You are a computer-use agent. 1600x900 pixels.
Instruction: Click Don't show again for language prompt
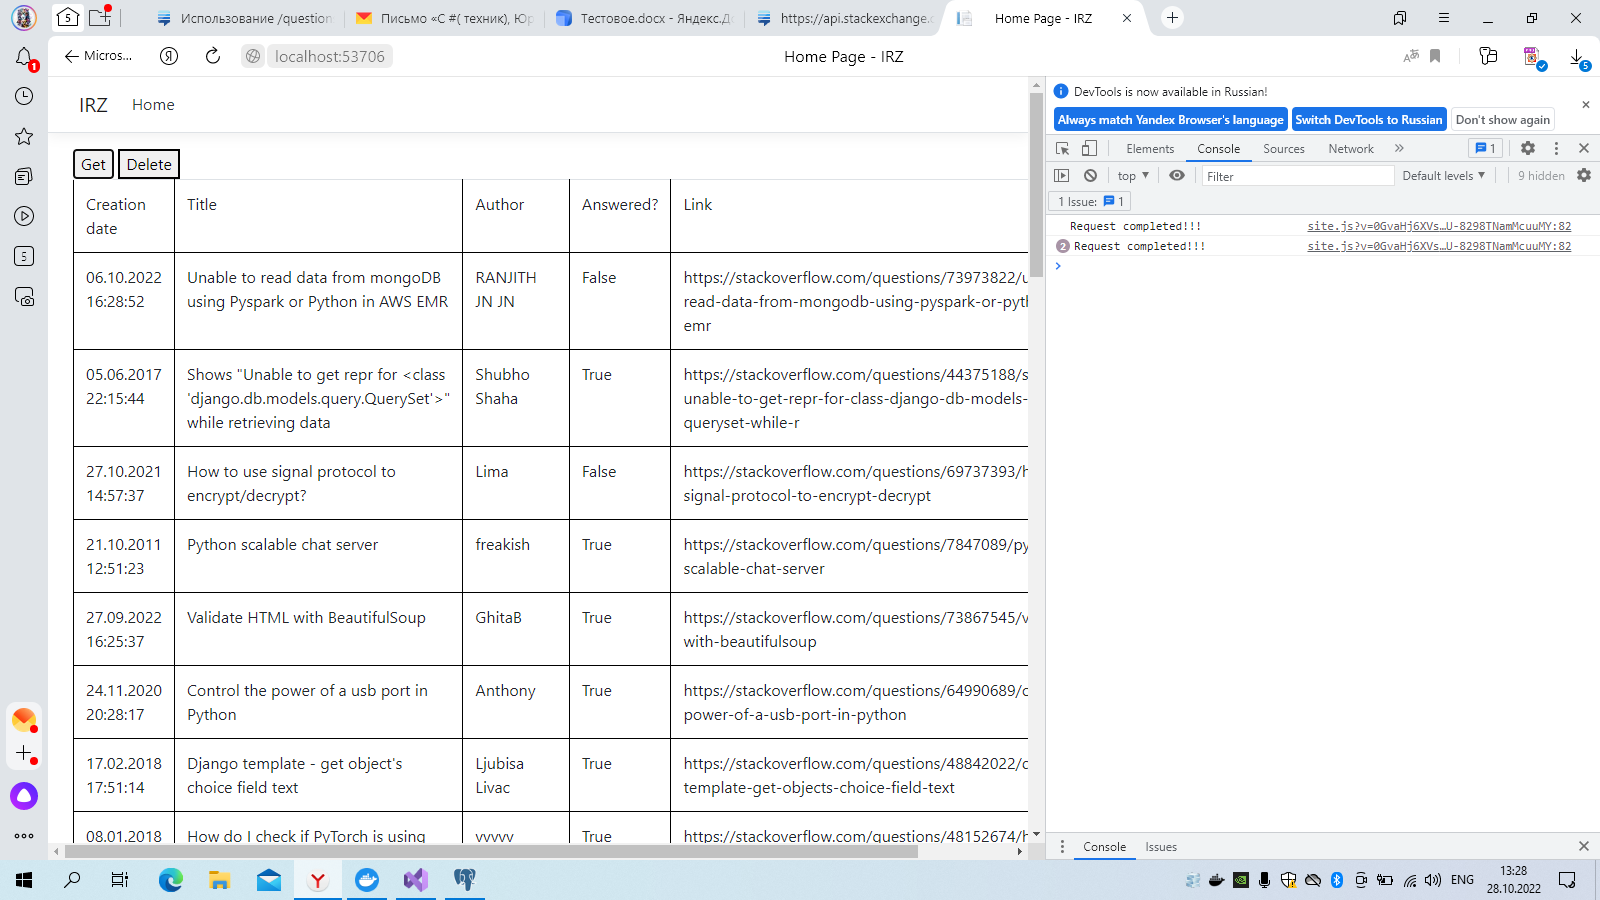(1502, 119)
